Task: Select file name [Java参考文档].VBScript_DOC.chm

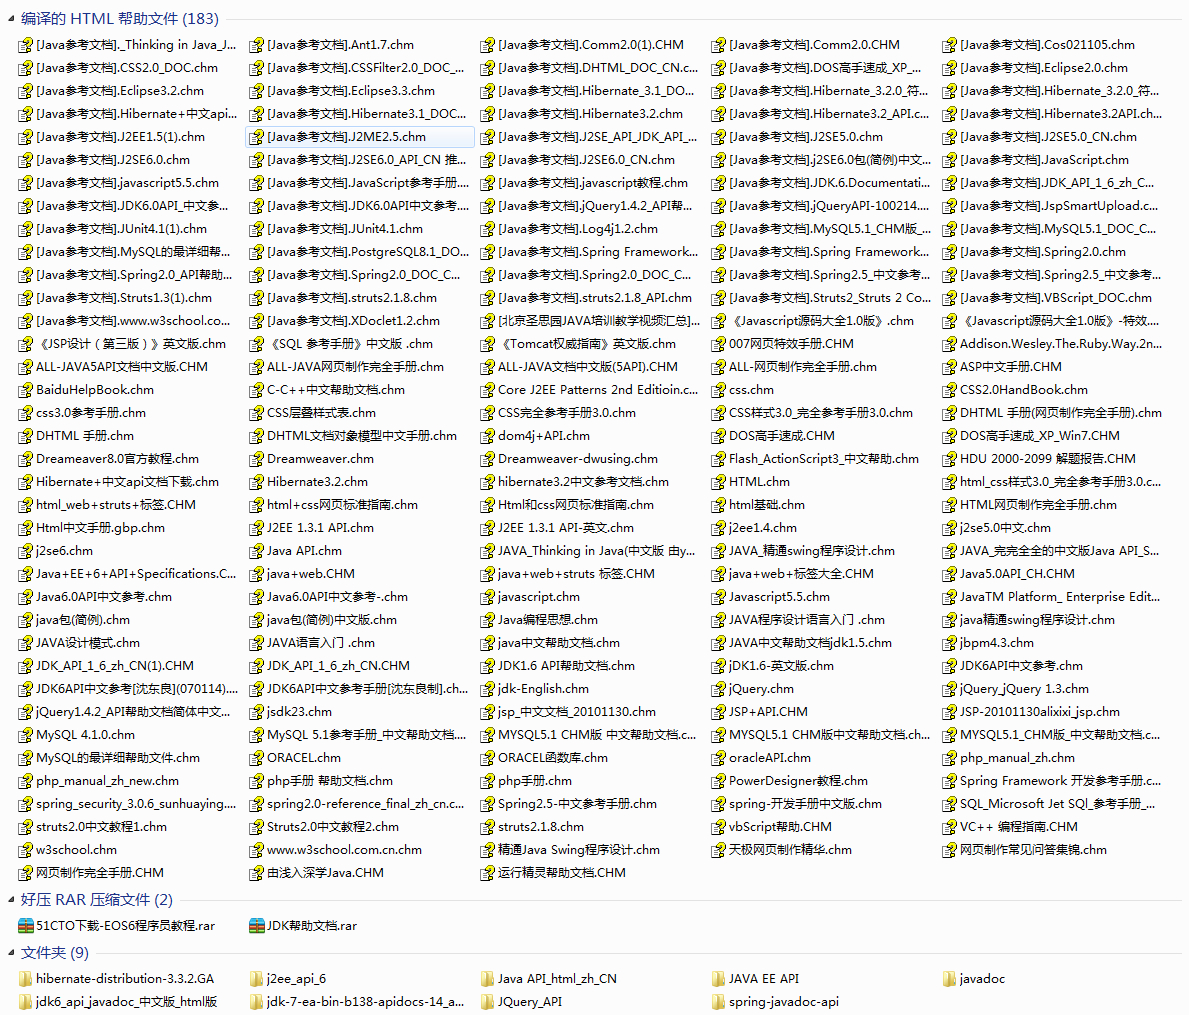Action: coord(1056,298)
